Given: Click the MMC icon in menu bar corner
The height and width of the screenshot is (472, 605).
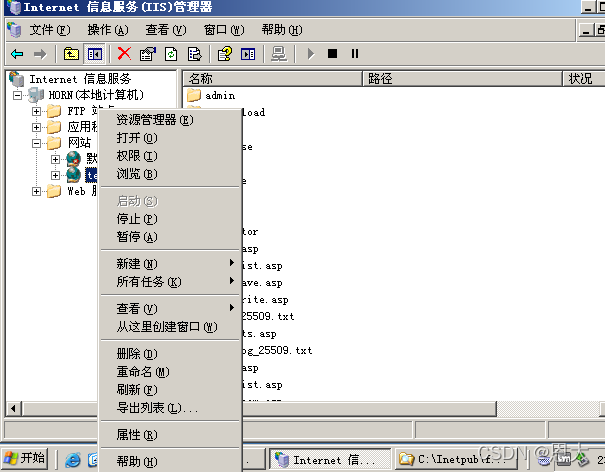Looking at the screenshot, I should 14,30.
